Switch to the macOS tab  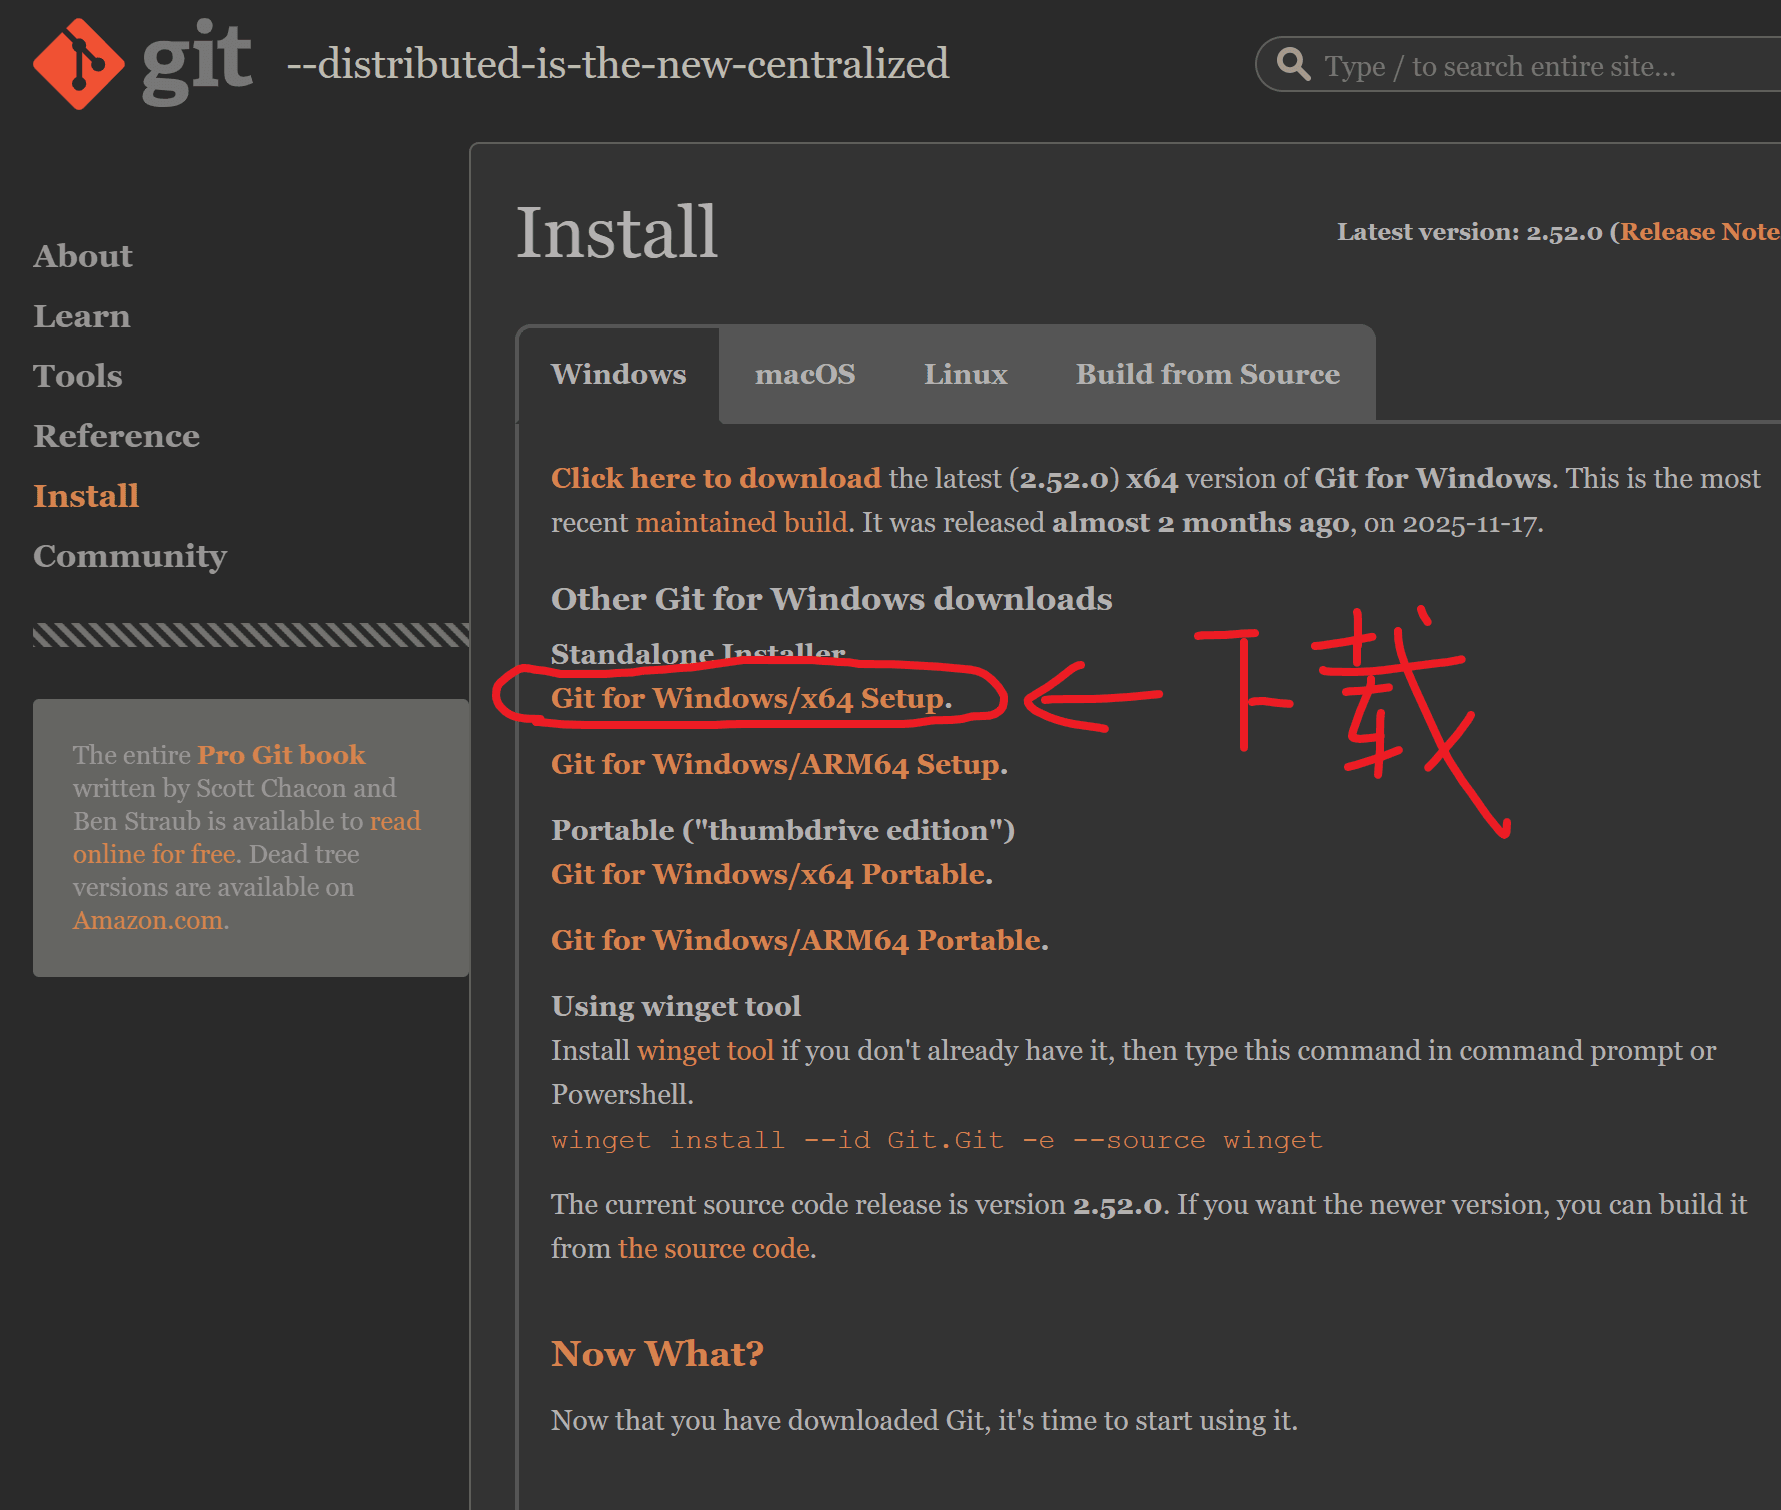click(x=804, y=374)
